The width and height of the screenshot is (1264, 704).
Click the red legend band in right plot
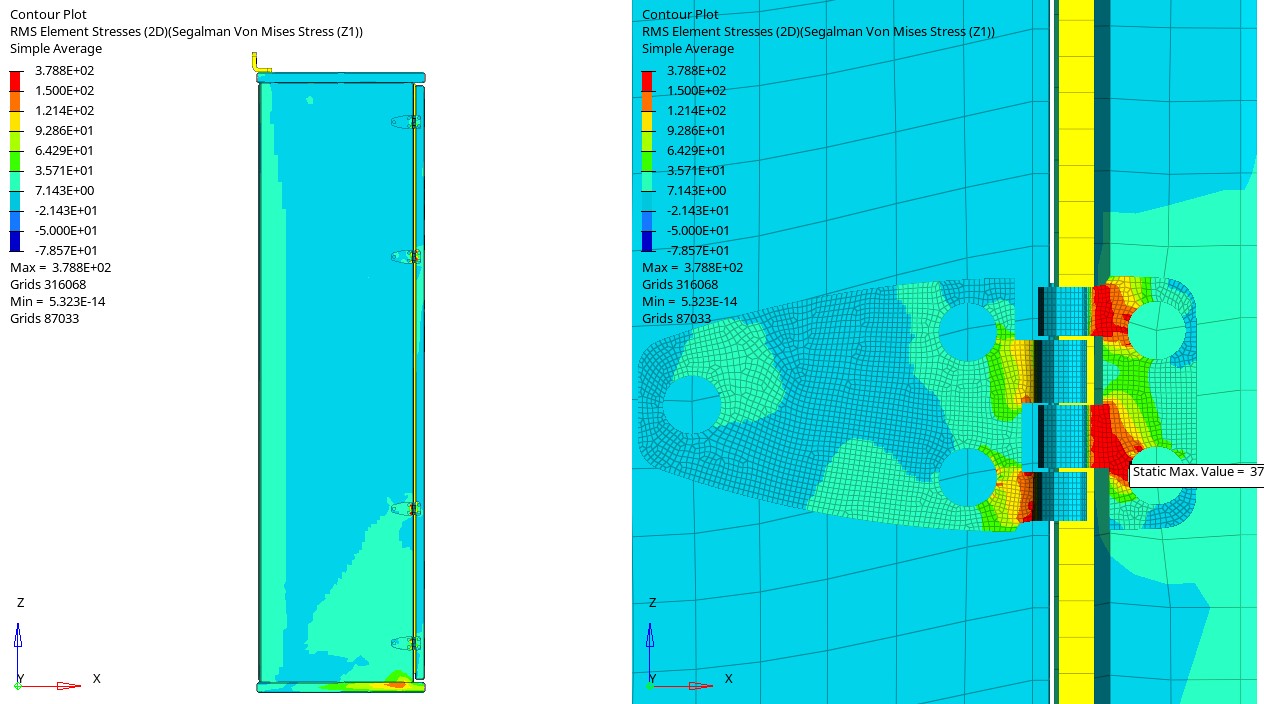click(x=647, y=81)
